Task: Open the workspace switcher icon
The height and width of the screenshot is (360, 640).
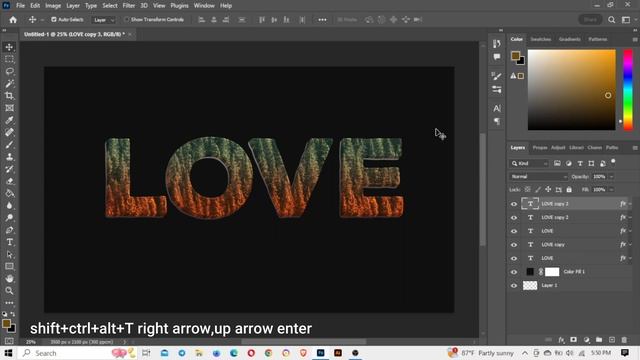Action: click(x=626, y=20)
